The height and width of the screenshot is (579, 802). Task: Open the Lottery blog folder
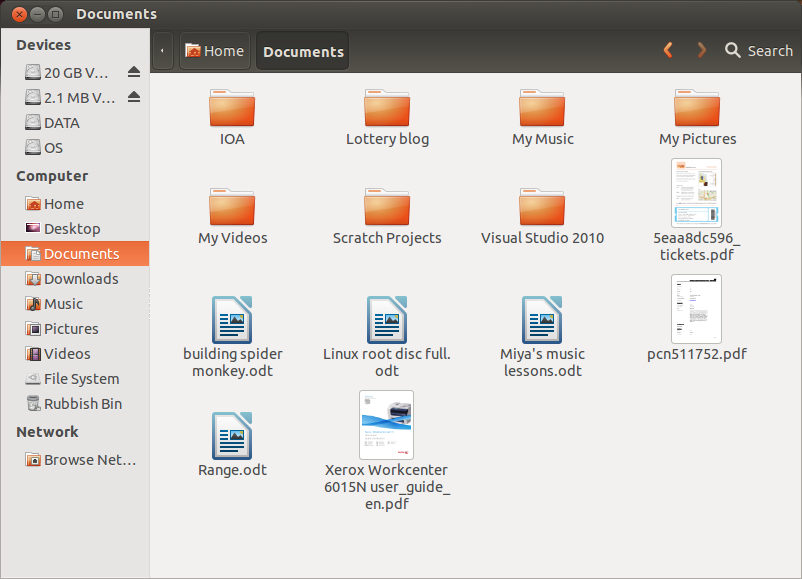click(387, 108)
